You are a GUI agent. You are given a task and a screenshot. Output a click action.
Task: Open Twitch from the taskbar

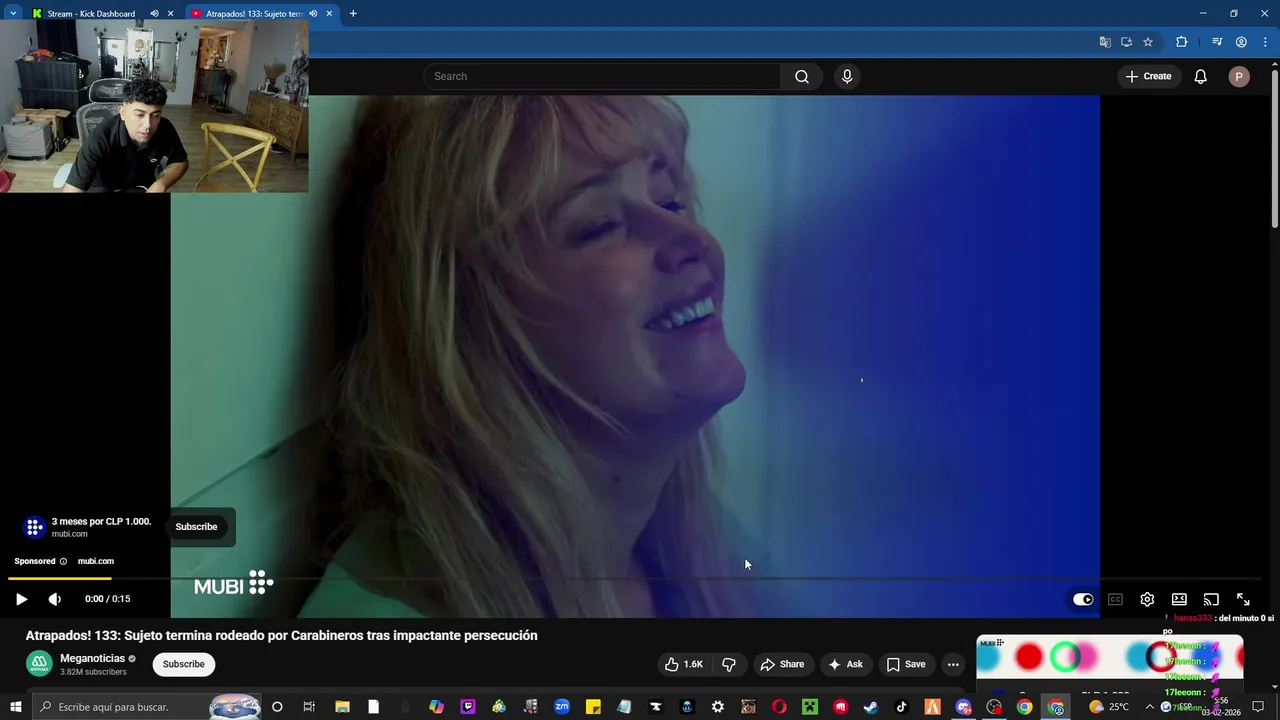467,707
